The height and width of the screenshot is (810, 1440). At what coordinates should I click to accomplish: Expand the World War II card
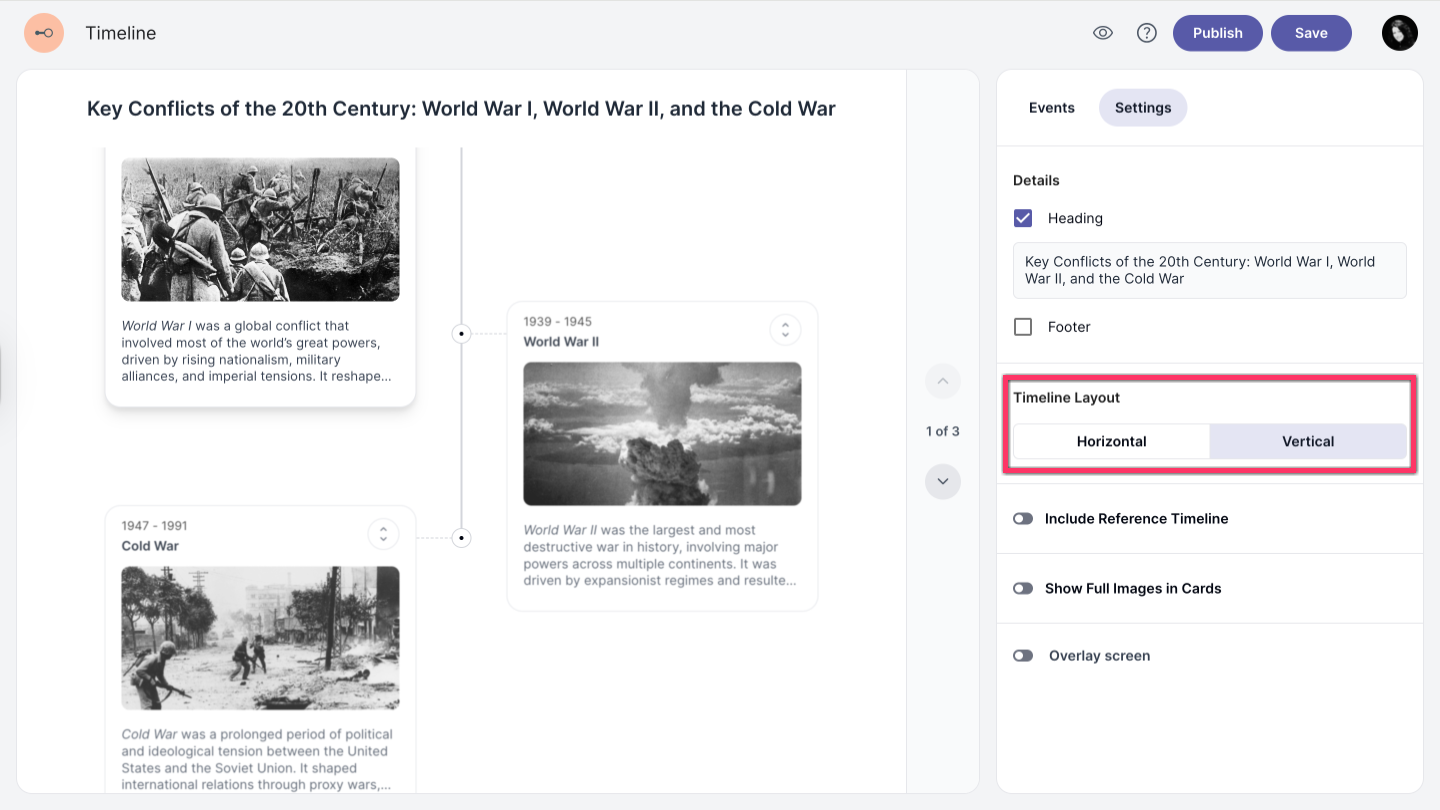click(x=785, y=329)
